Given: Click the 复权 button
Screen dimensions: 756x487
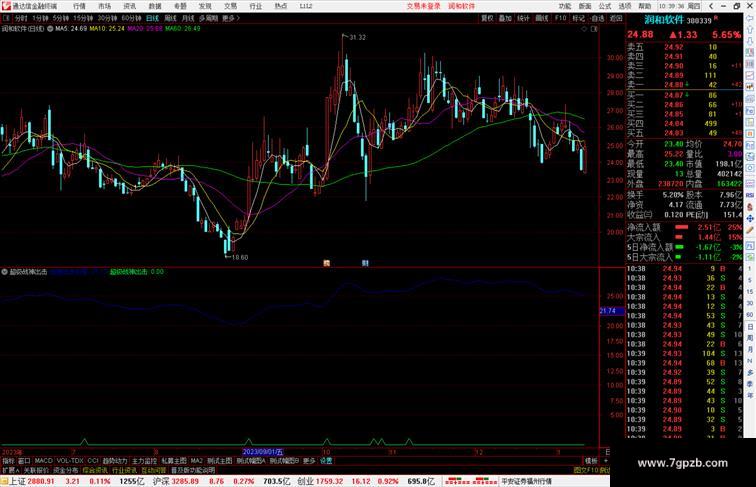Looking at the screenshot, I should click(x=487, y=18).
